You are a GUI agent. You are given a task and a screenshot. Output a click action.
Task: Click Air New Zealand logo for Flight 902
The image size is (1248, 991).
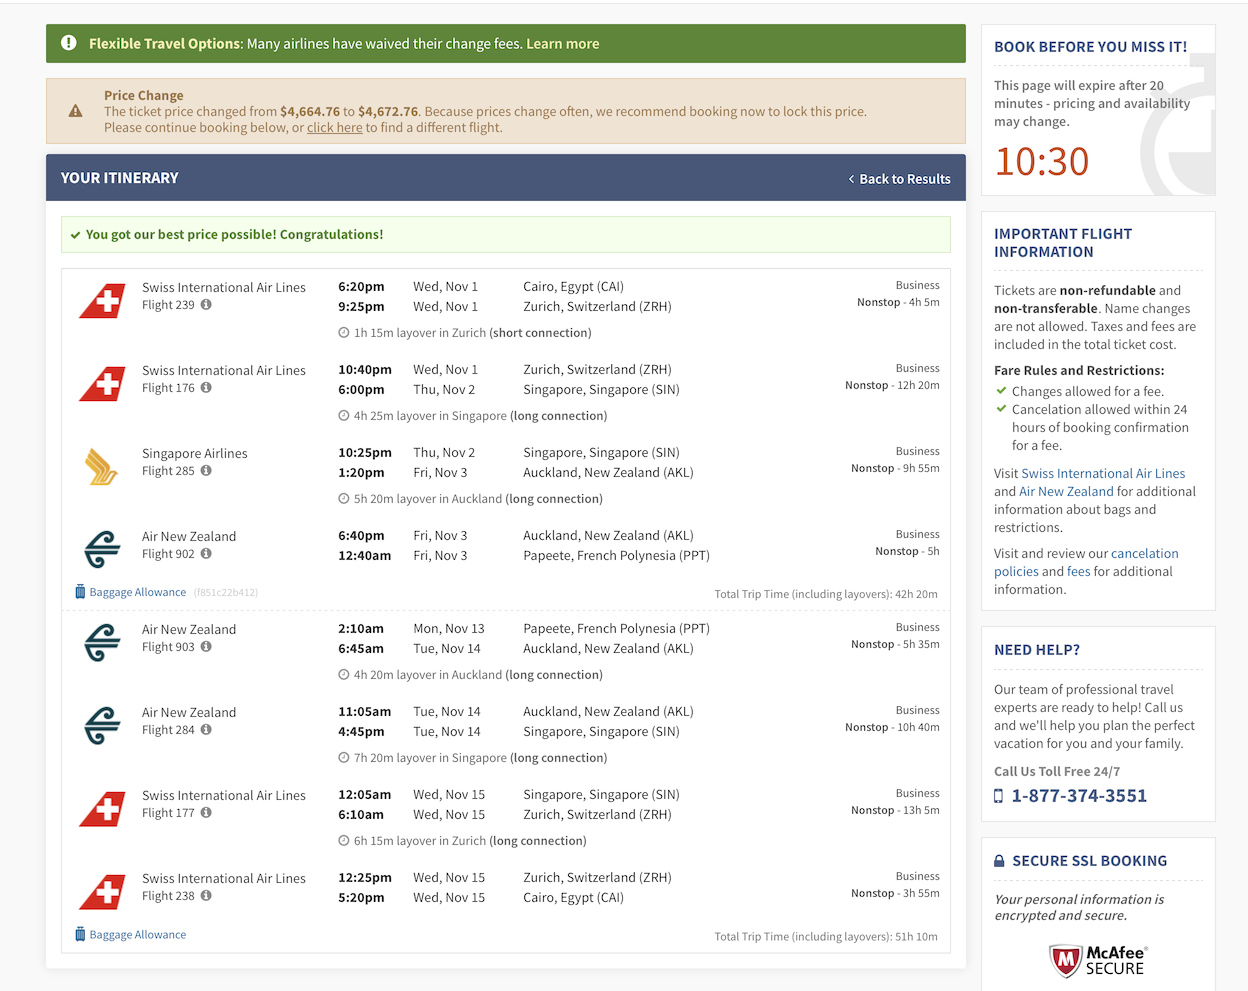102,550
